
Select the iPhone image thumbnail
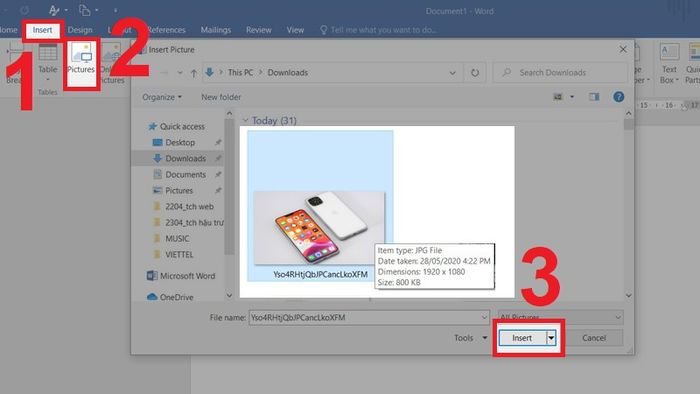click(x=320, y=228)
